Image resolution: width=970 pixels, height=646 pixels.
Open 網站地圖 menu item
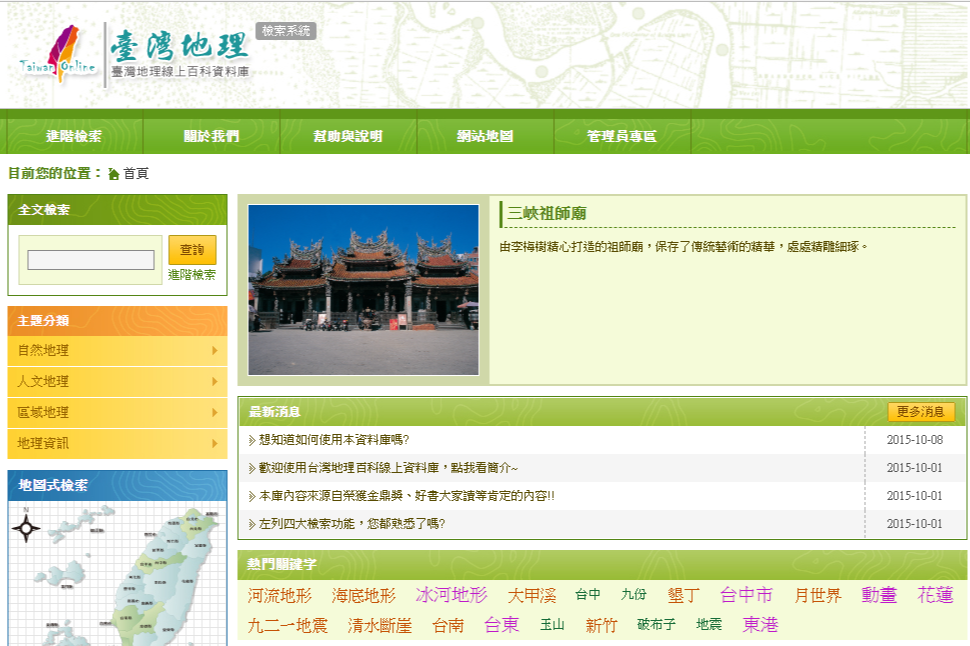click(485, 136)
